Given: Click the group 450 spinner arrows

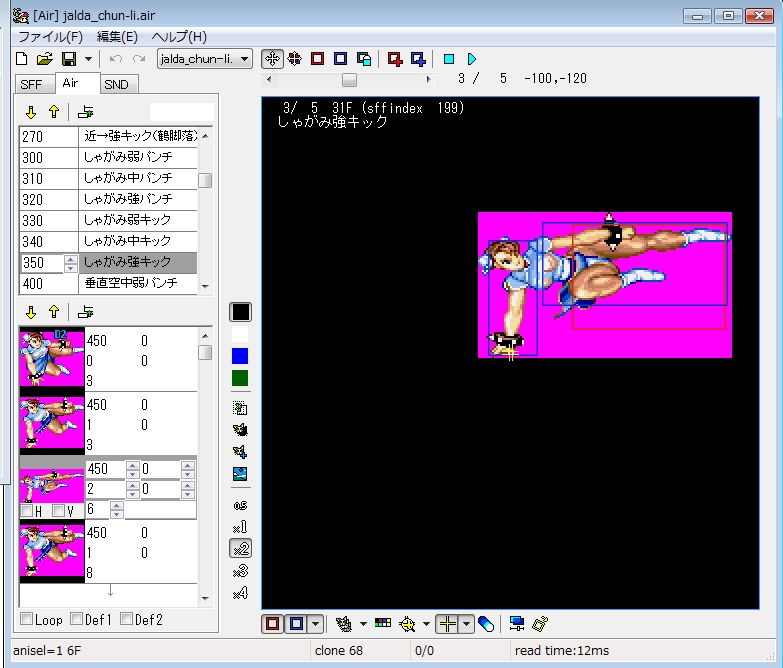Looking at the screenshot, I should click(x=133, y=469).
